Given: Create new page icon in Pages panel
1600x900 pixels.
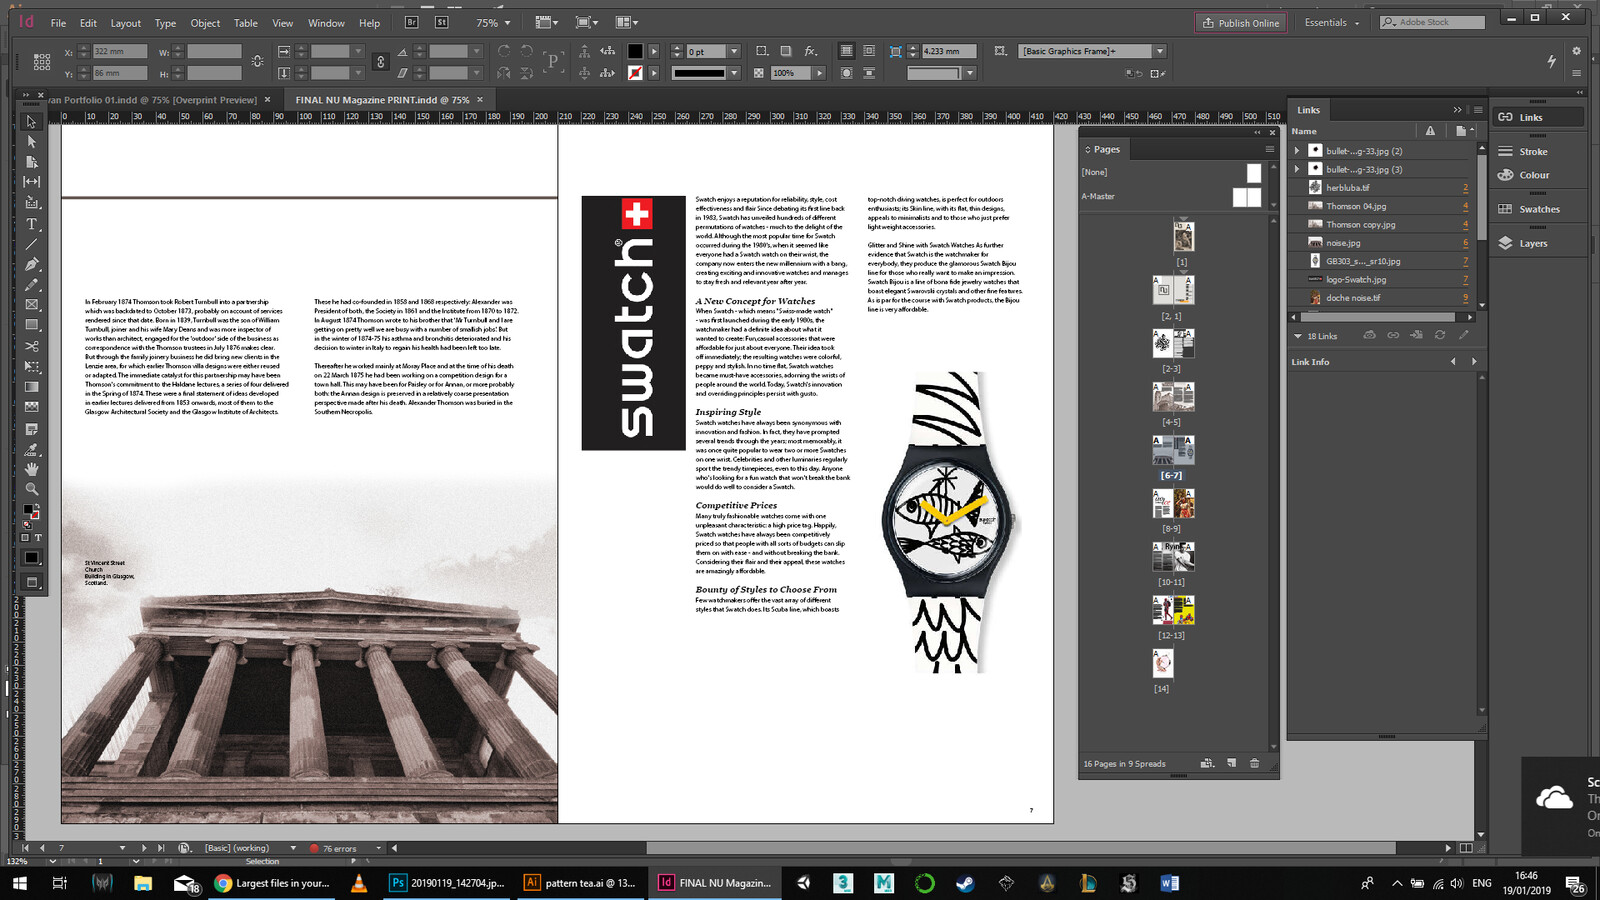Looking at the screenshot, I should (x=1231, y=763).
